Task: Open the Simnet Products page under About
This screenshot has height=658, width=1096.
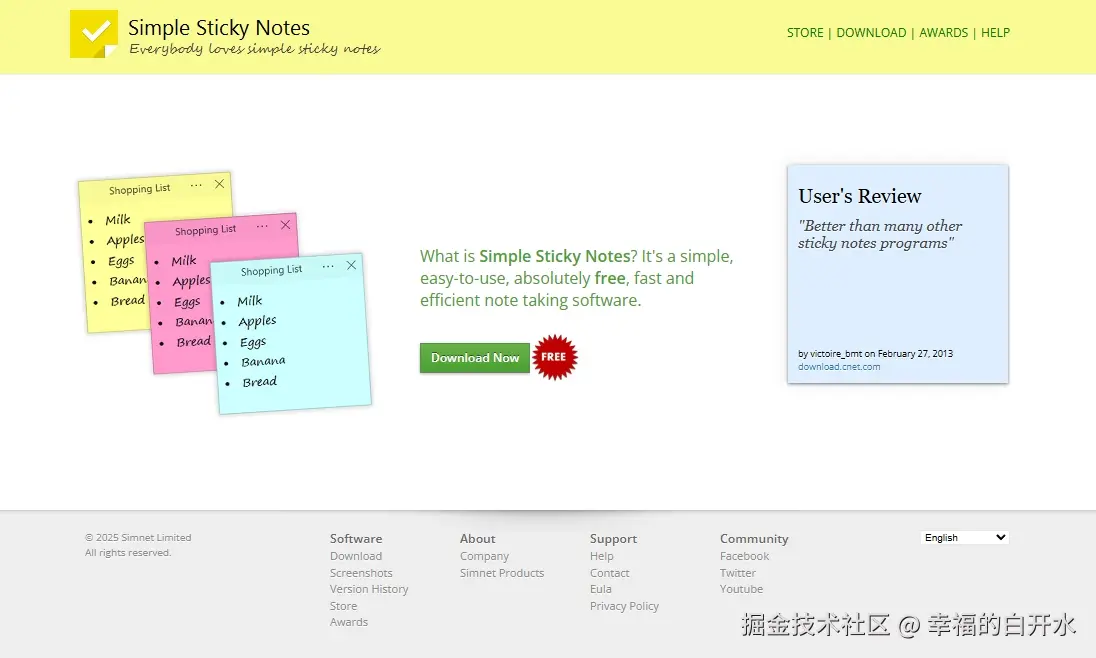Action: tap(502, 572)
